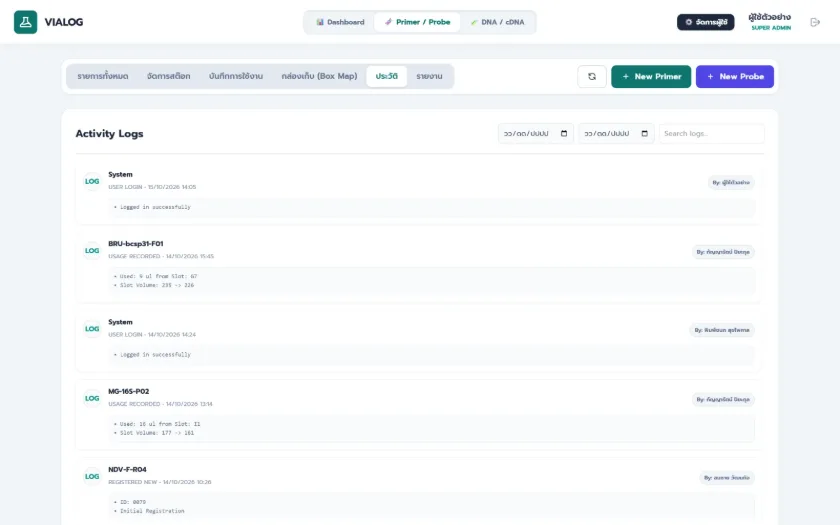This screenshot has height=525, width=840.
Task: Click the New Probe button
Action: [734, 77]
